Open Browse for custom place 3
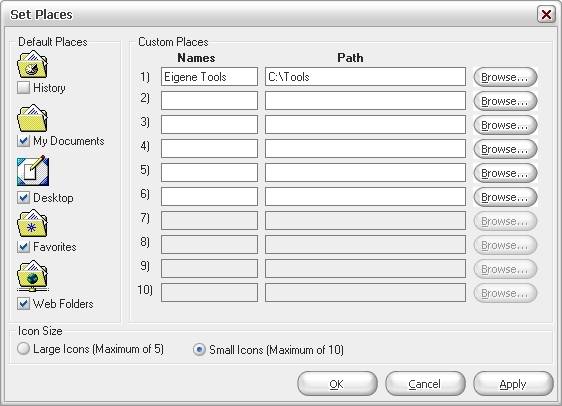The height and width of the screenshot is (406, 562). [x=505, y=125]
